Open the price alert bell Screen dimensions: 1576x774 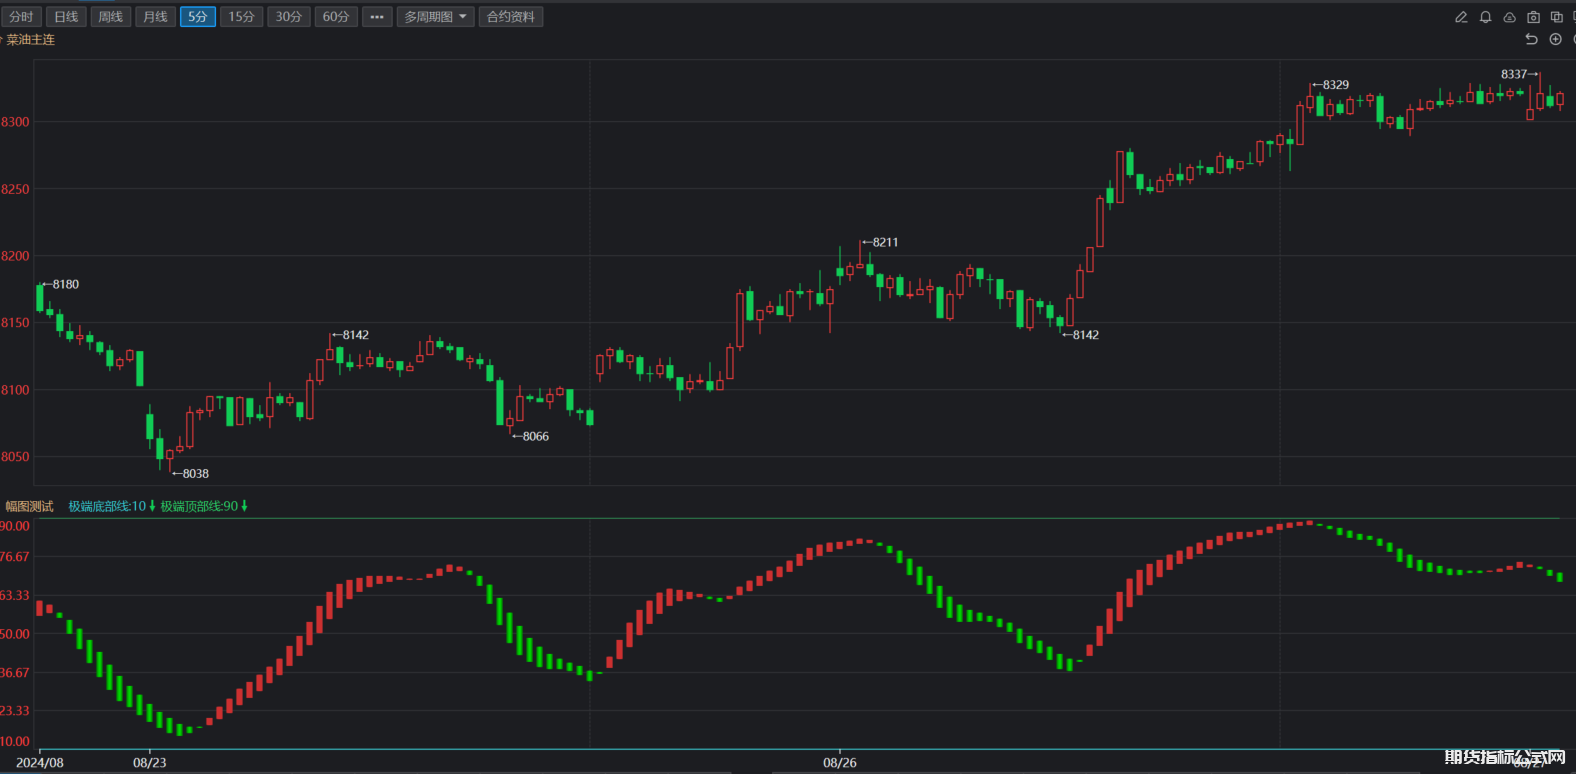pyautogui.click(x=1485, y=17)
